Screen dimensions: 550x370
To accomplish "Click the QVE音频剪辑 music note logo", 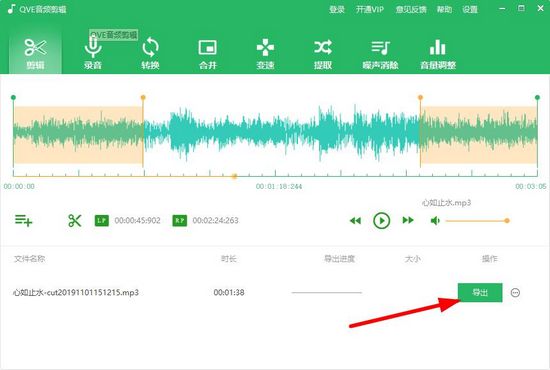I will (x=11, y=9).
